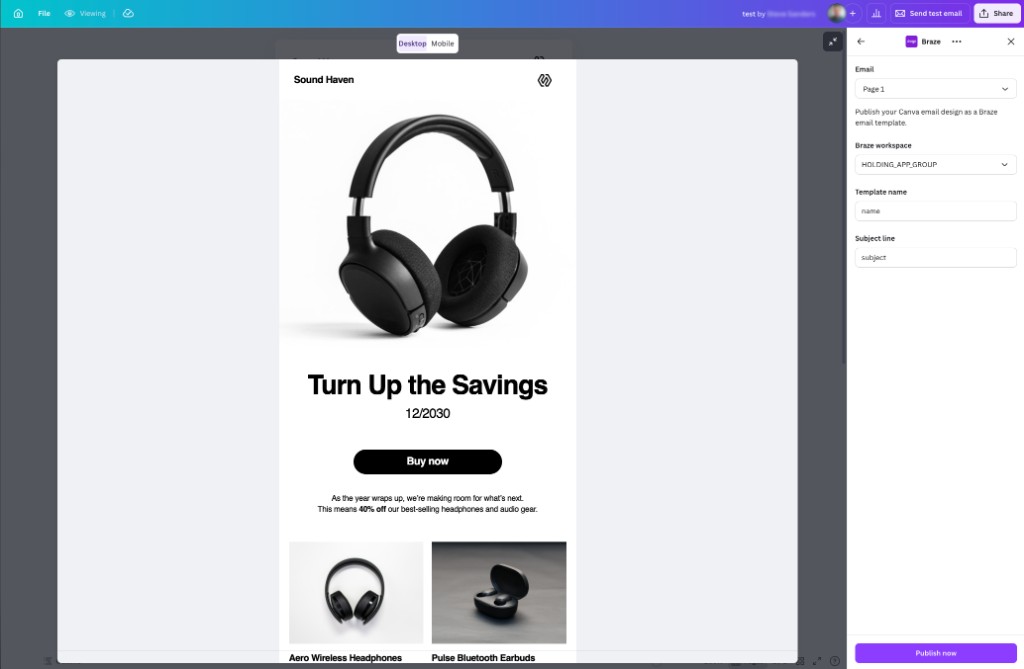Click the Publish now button

pyautogui.click(x=935, y=652)
